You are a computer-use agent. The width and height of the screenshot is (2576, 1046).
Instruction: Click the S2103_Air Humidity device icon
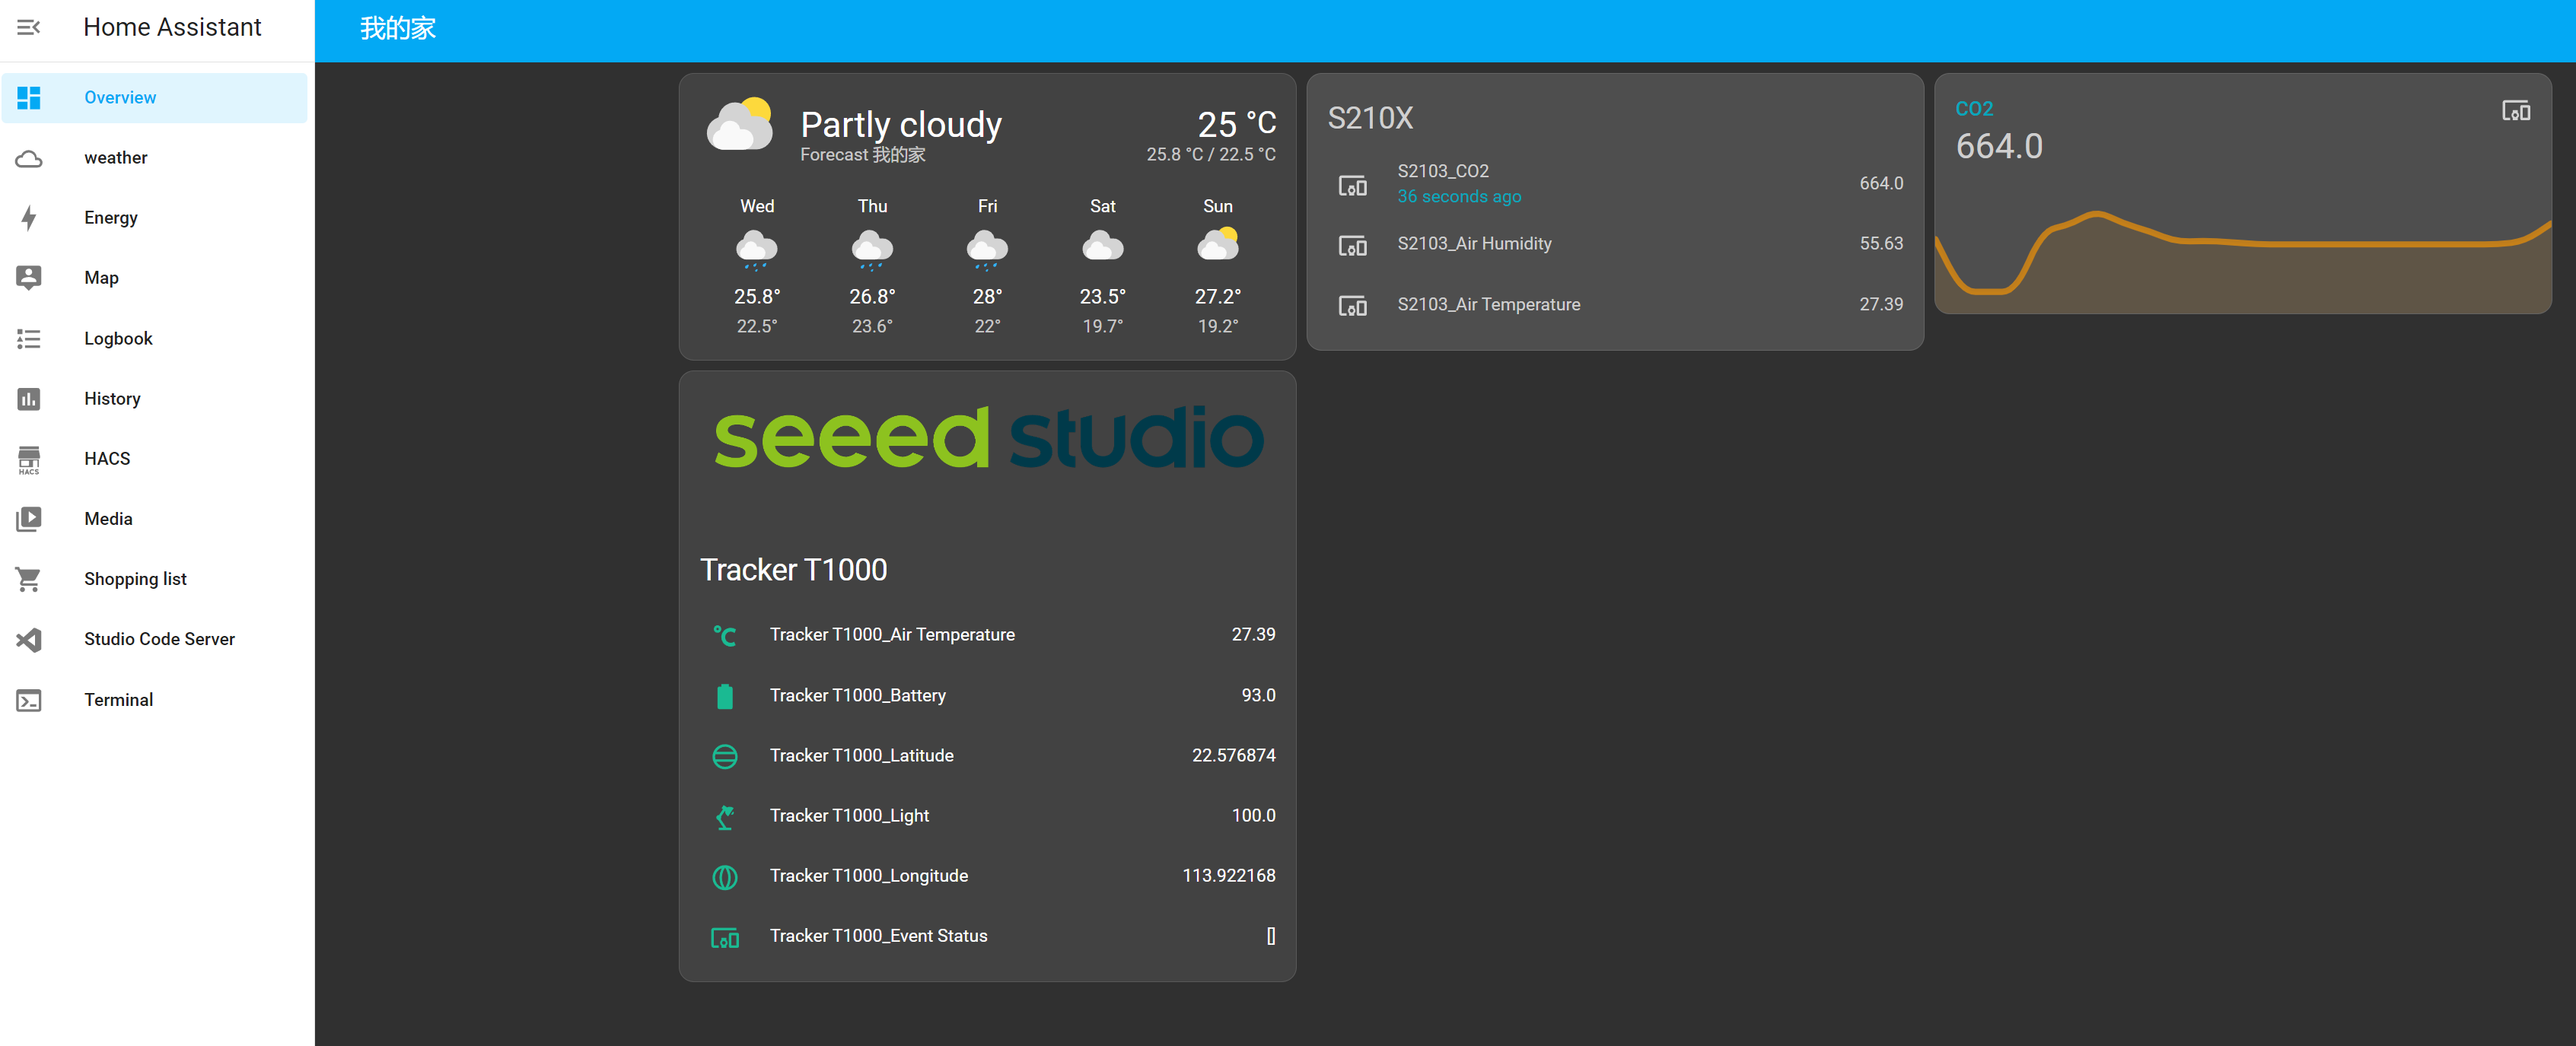(1353, 245)
